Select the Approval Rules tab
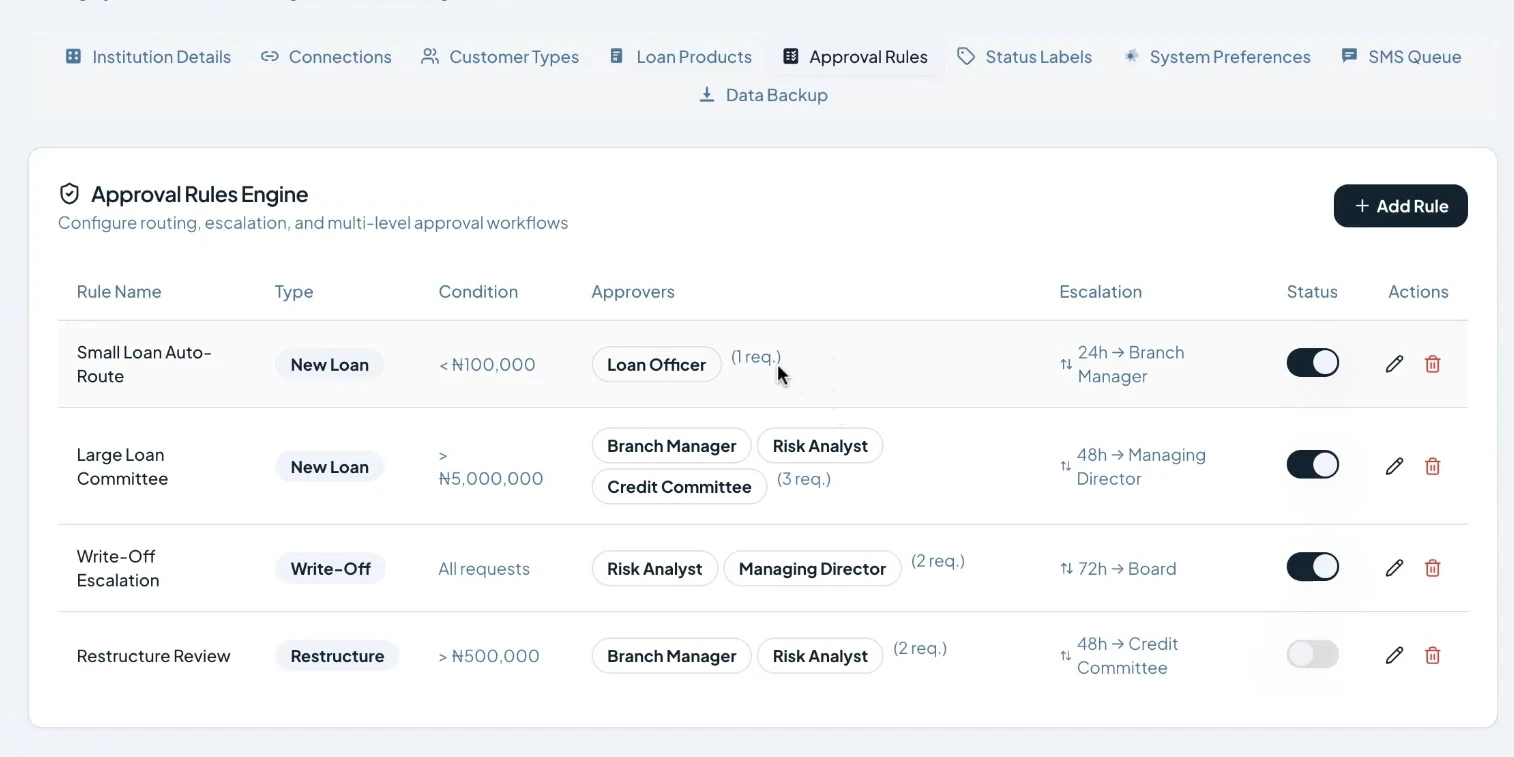1514x757 pixels. 855,57
